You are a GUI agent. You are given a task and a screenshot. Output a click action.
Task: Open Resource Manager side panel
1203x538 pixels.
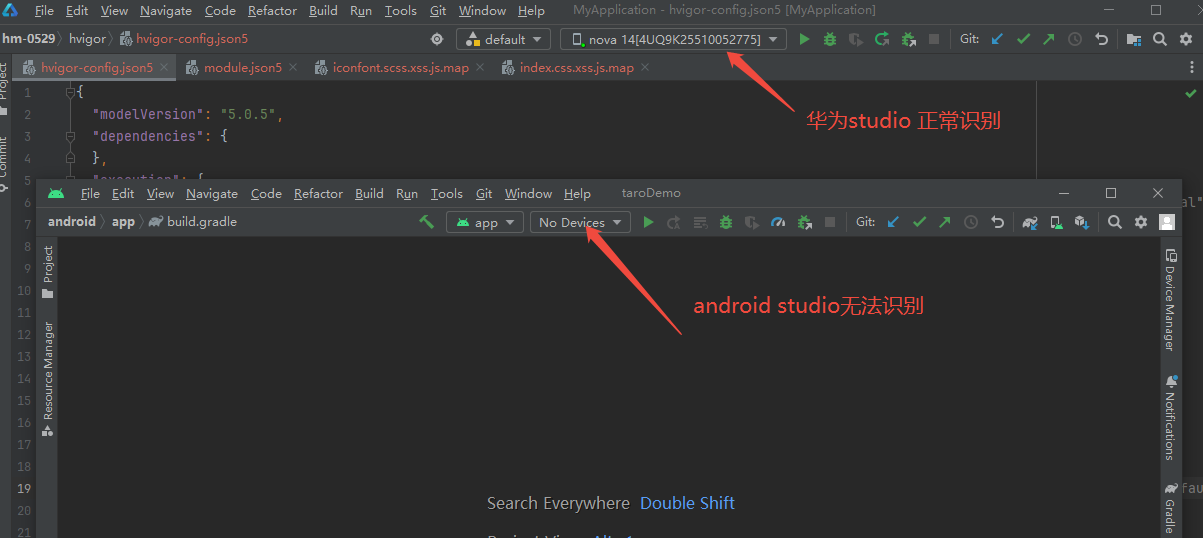click(x=48, y=380)
